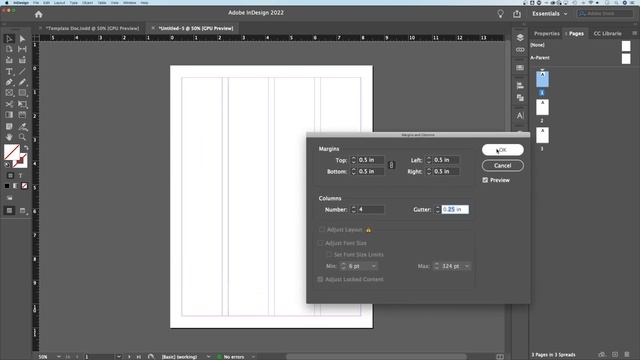Toggle the Adjust Locked Content checkbox
The image size is (640, 360).
[x=320, y=280]
